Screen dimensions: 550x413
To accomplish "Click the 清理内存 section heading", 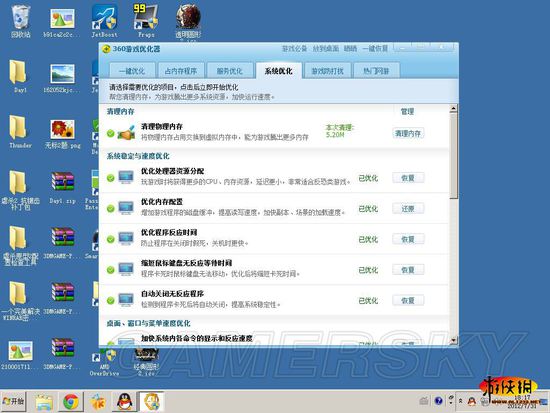I will (120, 112).
